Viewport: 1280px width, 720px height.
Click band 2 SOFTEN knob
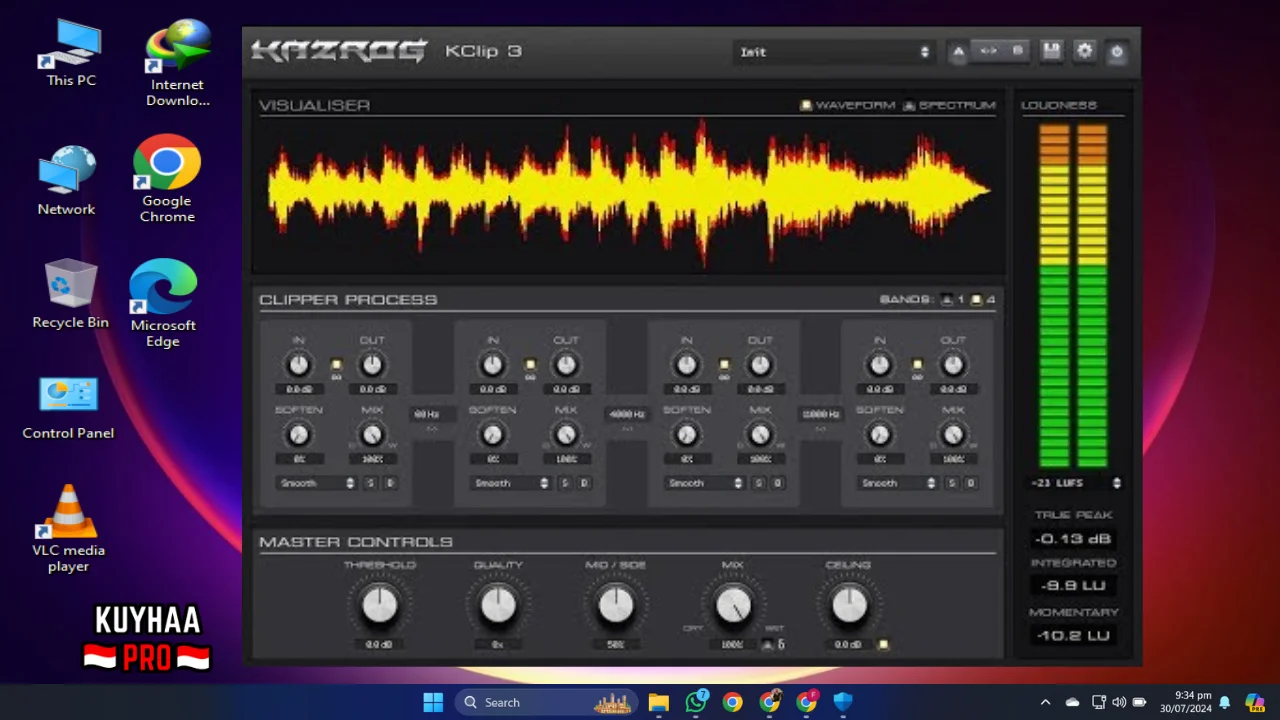492,435
